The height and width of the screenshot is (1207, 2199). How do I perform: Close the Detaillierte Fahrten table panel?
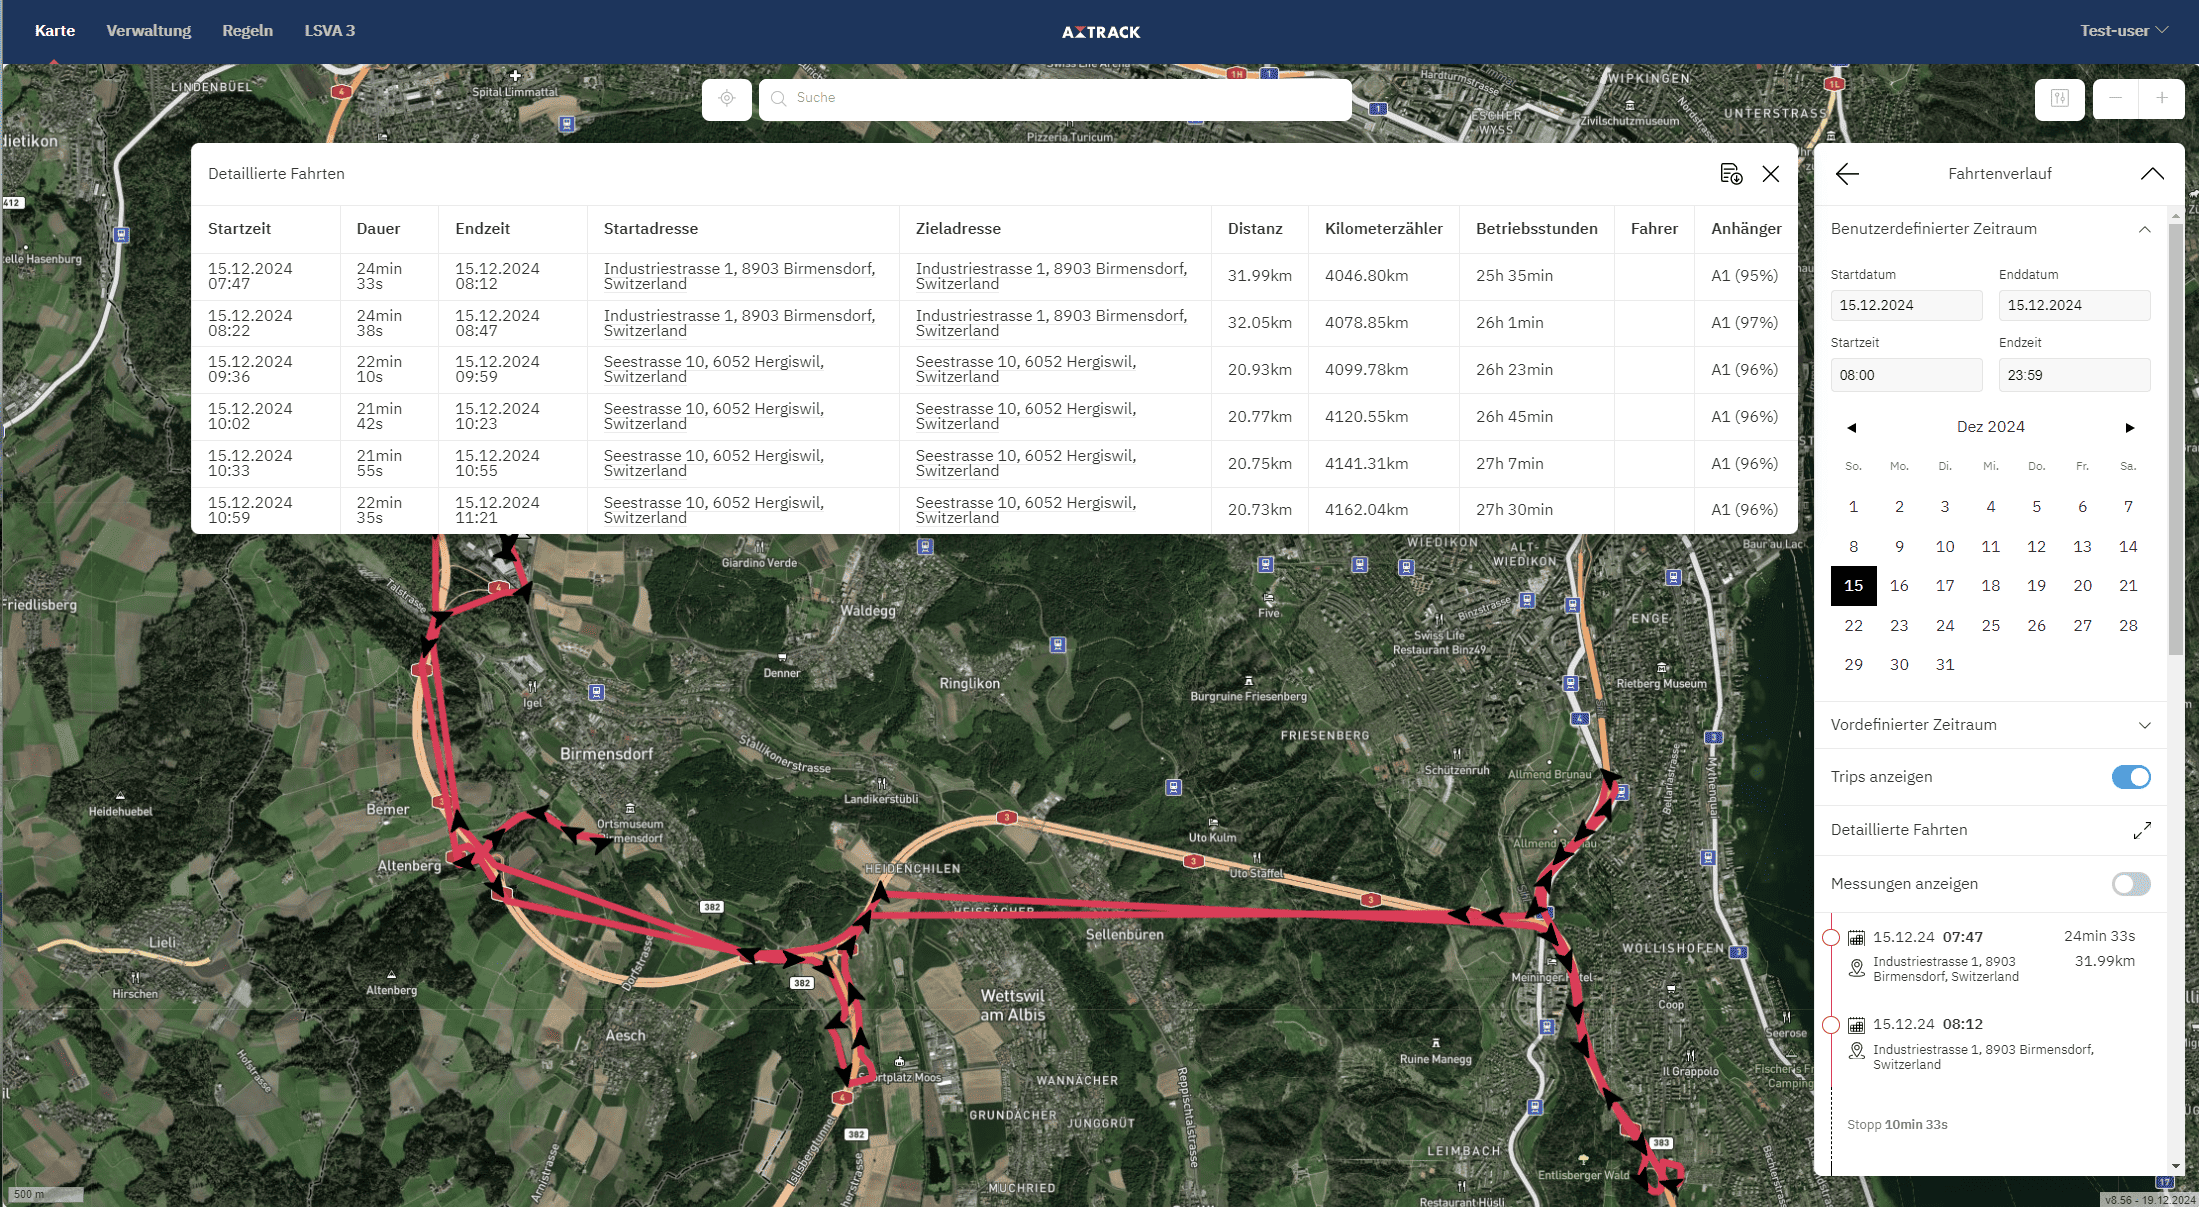coord(1771,174)
